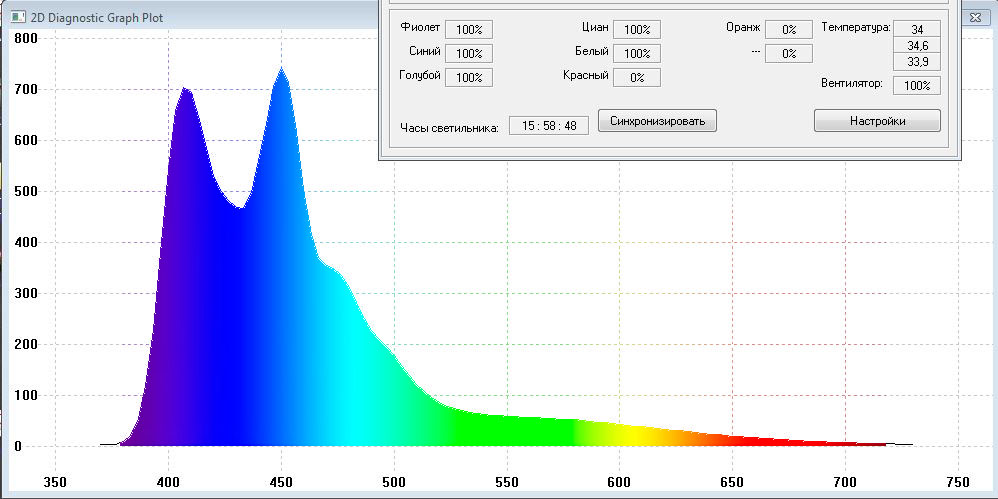Click the Красный label
The image size is (998, 499).
pos(586,75)
